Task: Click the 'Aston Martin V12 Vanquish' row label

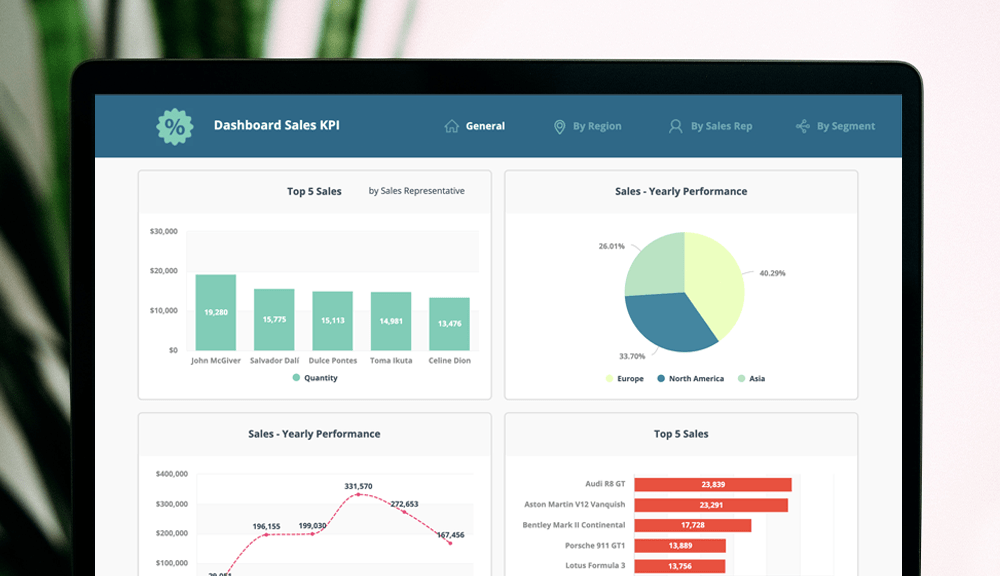Action: pyautogui.click(x=575, y=505)
